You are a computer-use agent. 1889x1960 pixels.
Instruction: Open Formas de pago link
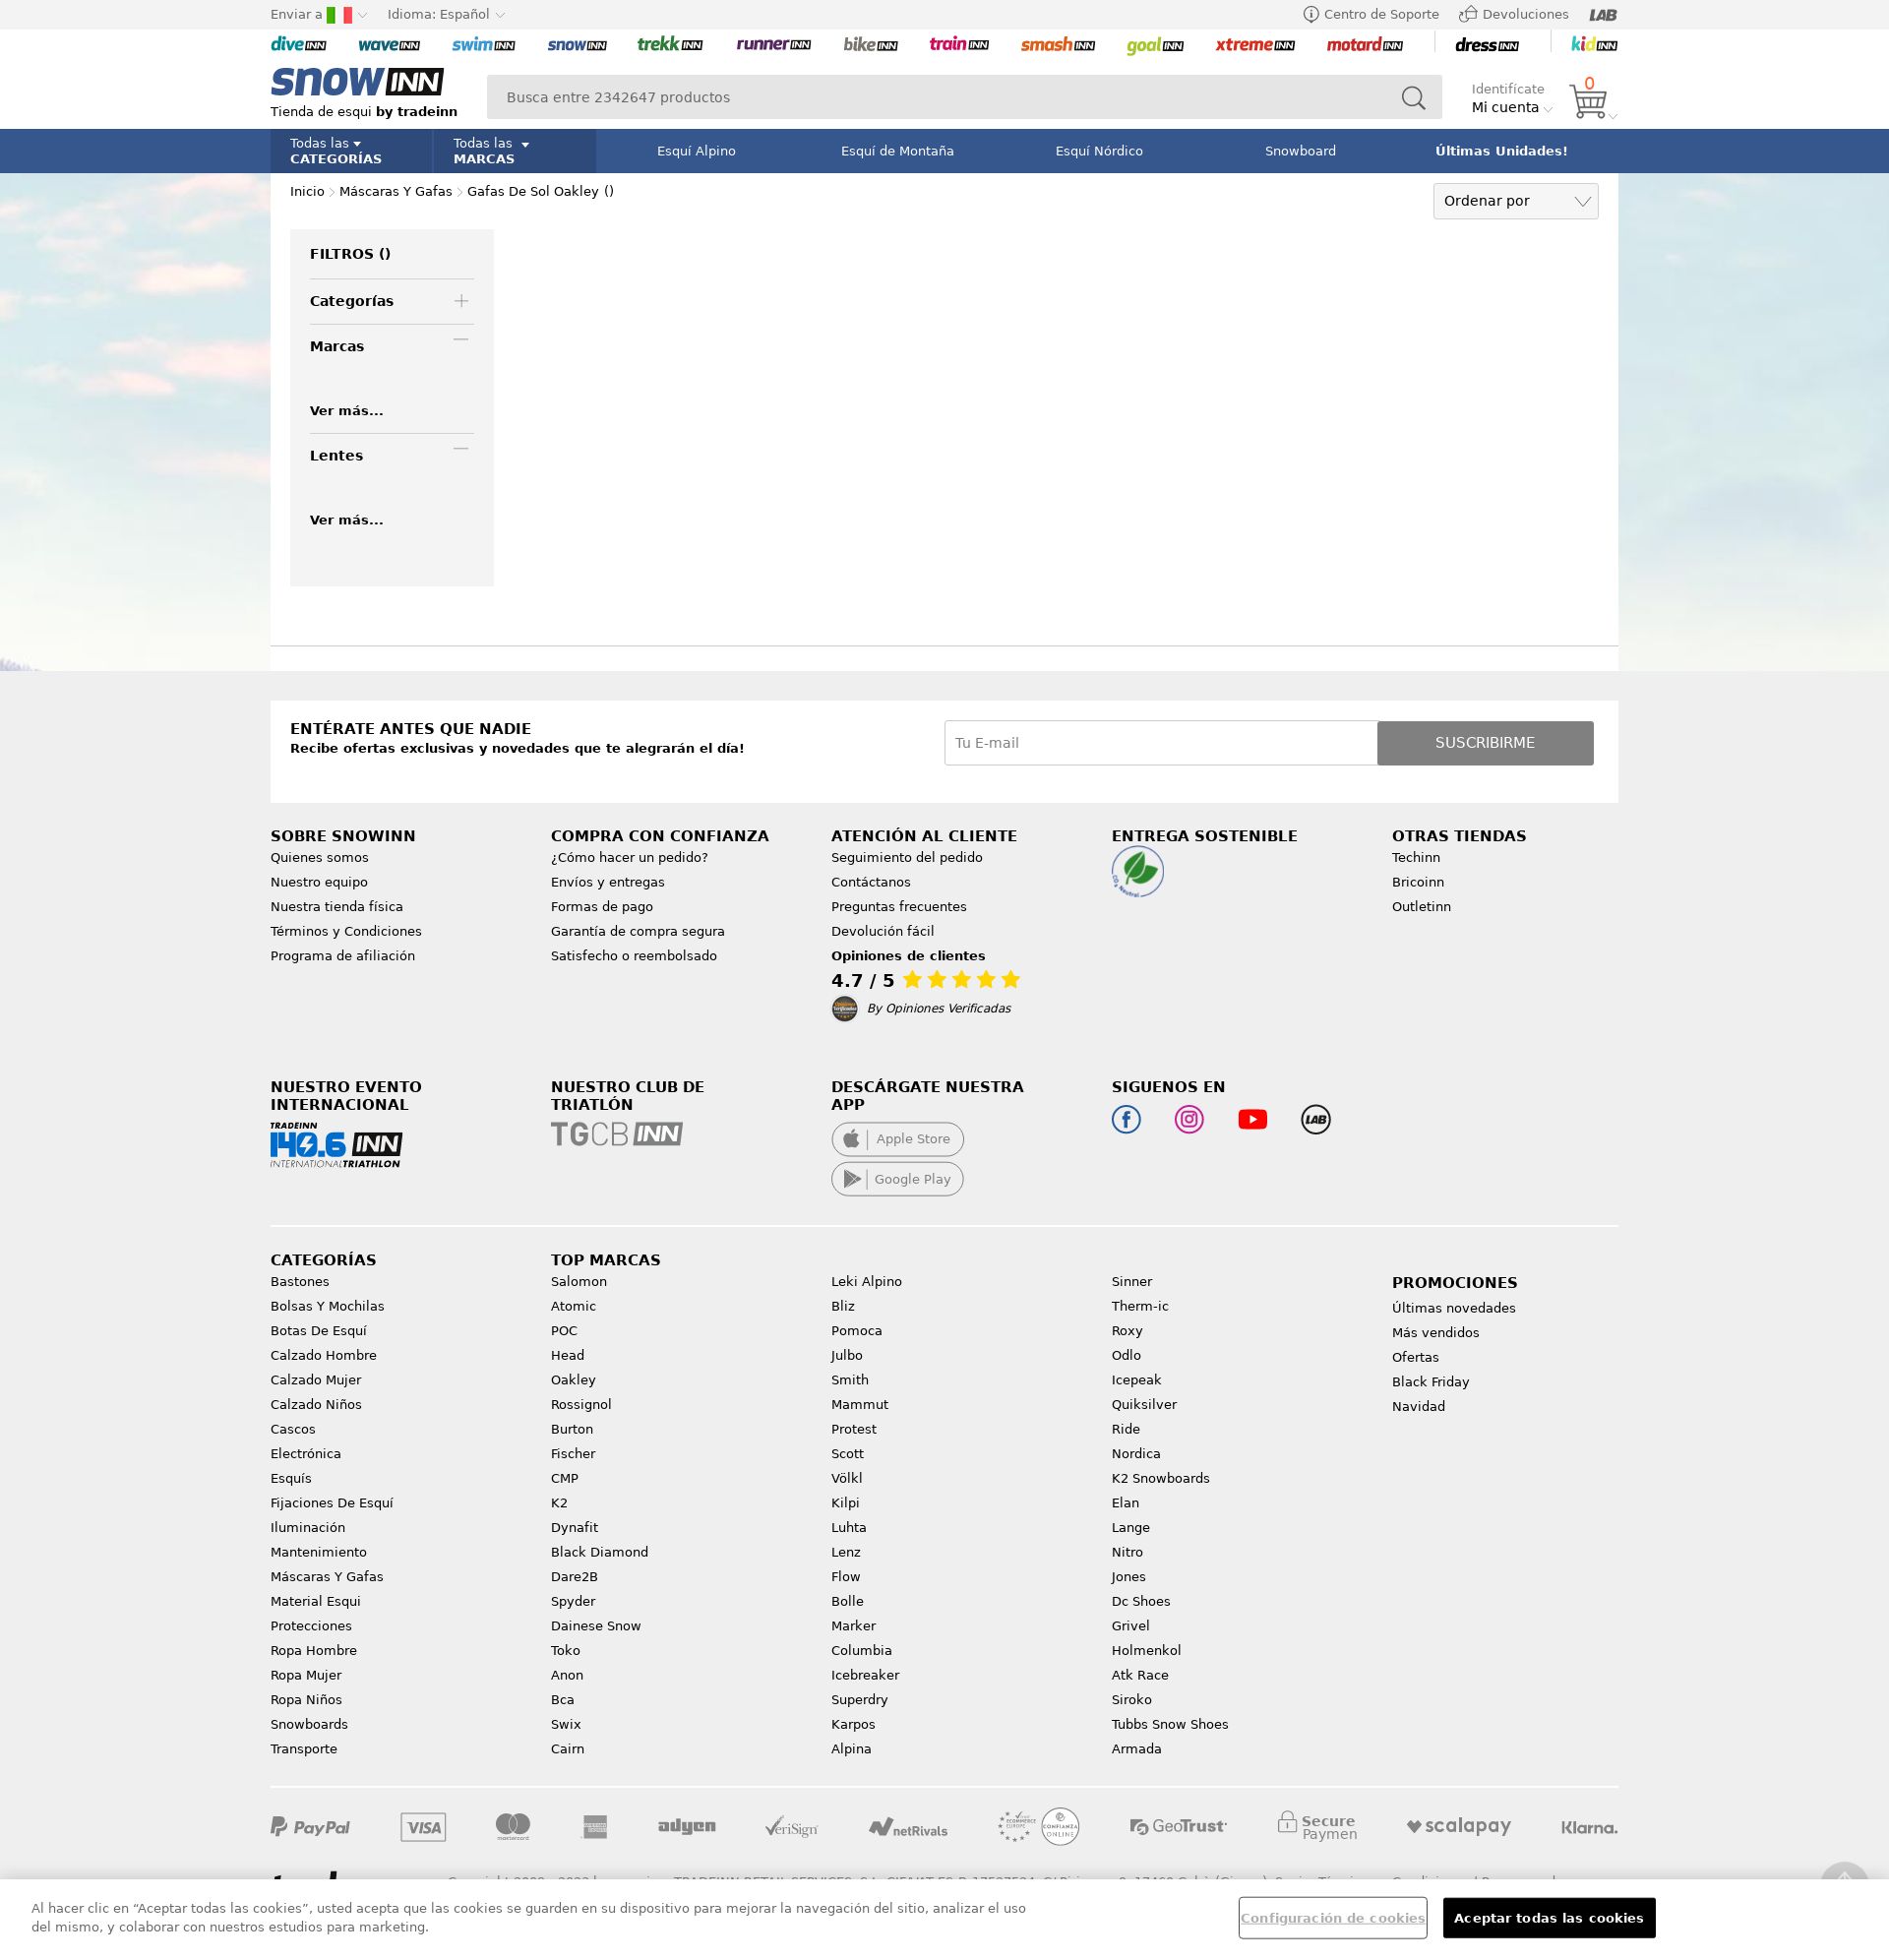[602, 907]
